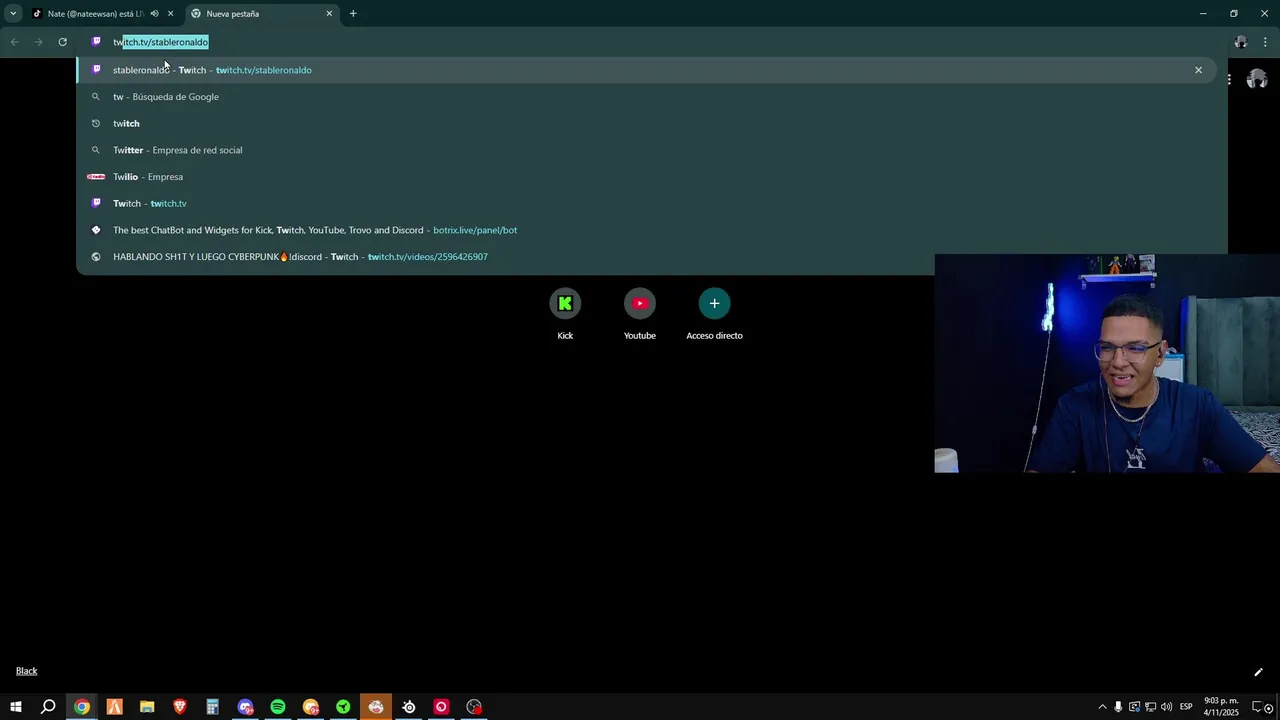Open the OBS Studio taskbar icon
The image size is (1280, 720).
tap(474, 707)
